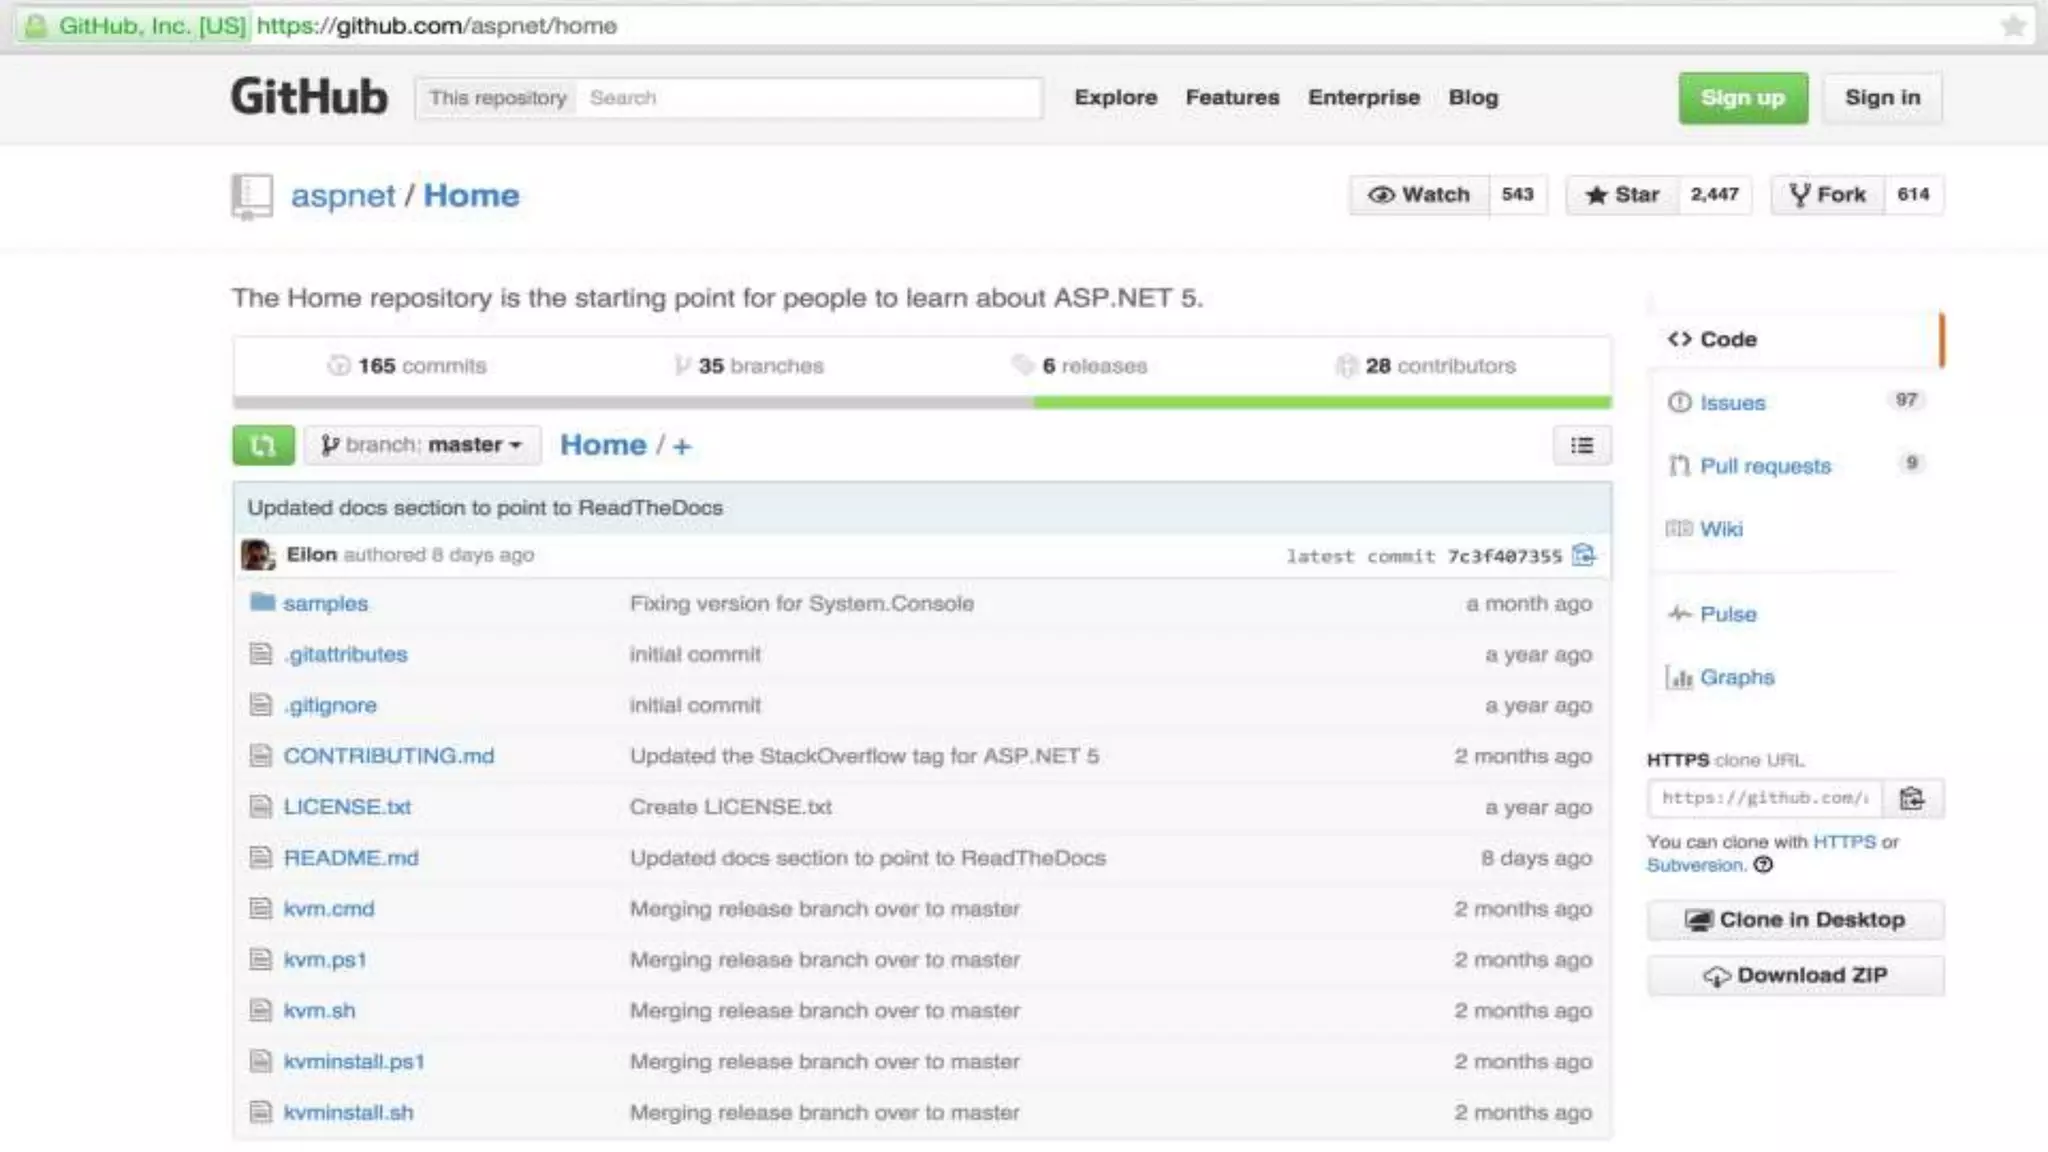View the 6 releases
2048x1152 pixels.
(x=1080, y=366)
